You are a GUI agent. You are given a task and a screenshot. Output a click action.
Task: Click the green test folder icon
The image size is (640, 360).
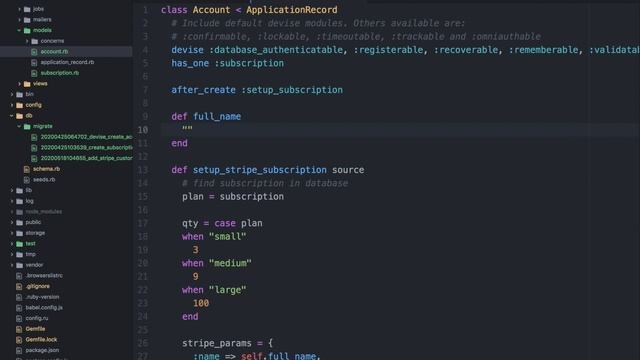click(20, 244)
